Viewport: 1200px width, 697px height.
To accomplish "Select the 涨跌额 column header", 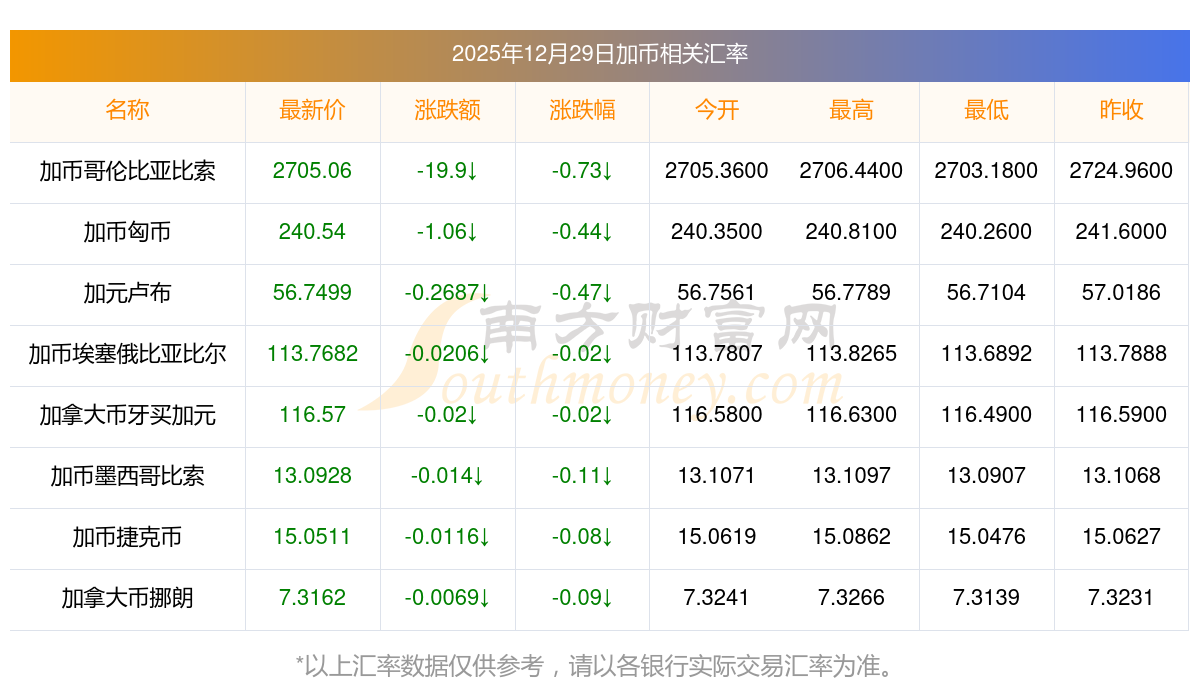I will coord(447,110).
